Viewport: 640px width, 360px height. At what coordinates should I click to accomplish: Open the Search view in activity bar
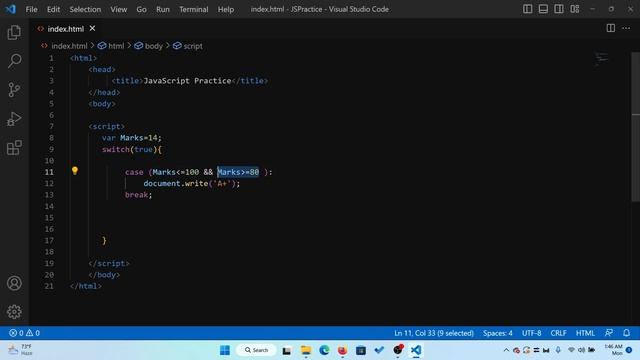pyautogui.click(x=14, y=61)
